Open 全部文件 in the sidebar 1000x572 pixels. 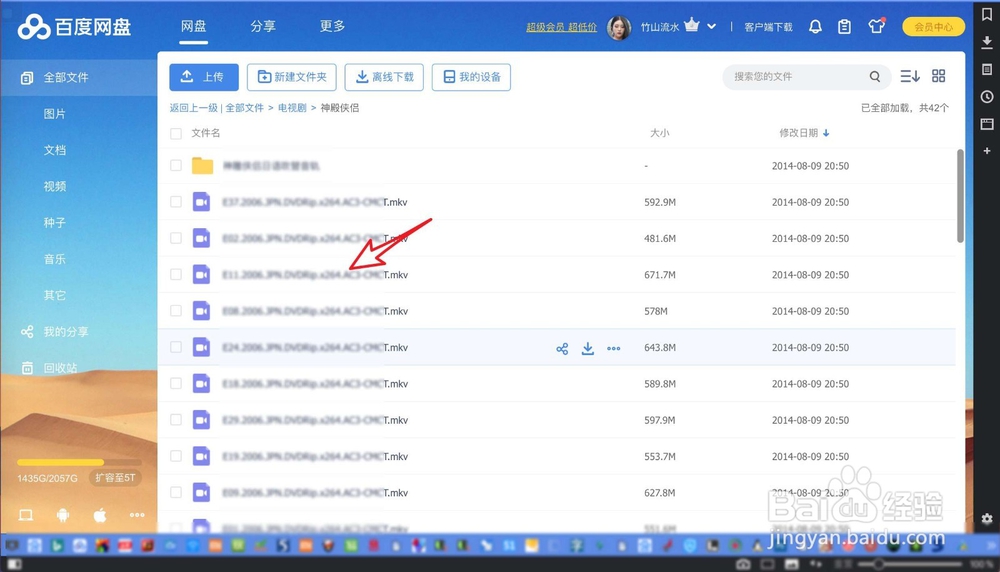[x=78, y=78]
